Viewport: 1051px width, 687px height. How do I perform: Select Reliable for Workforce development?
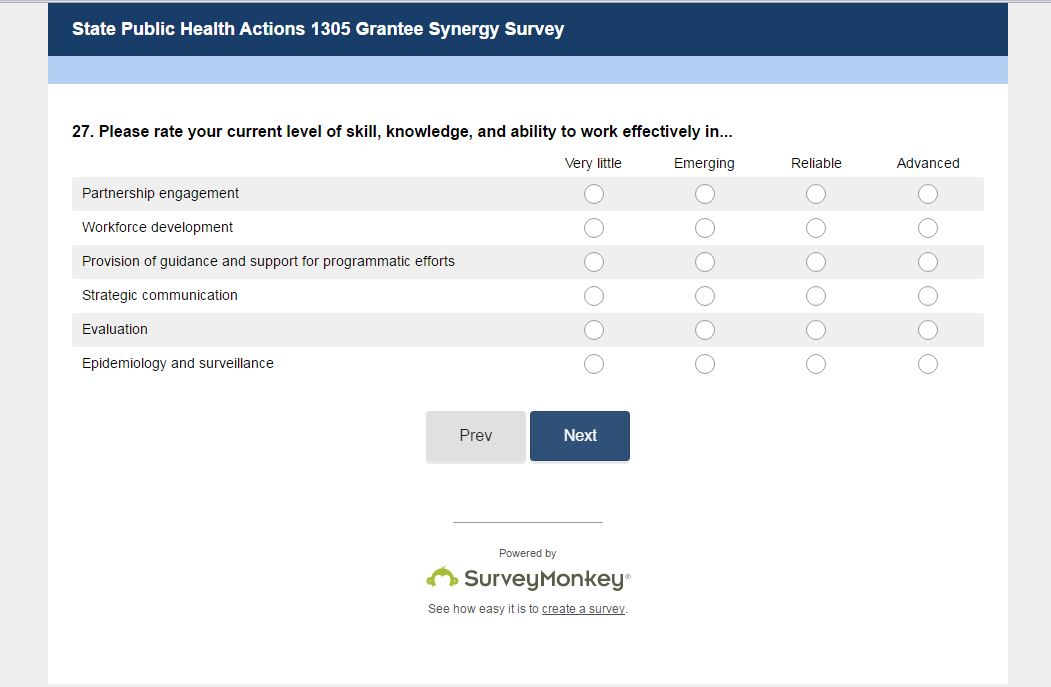816,228
